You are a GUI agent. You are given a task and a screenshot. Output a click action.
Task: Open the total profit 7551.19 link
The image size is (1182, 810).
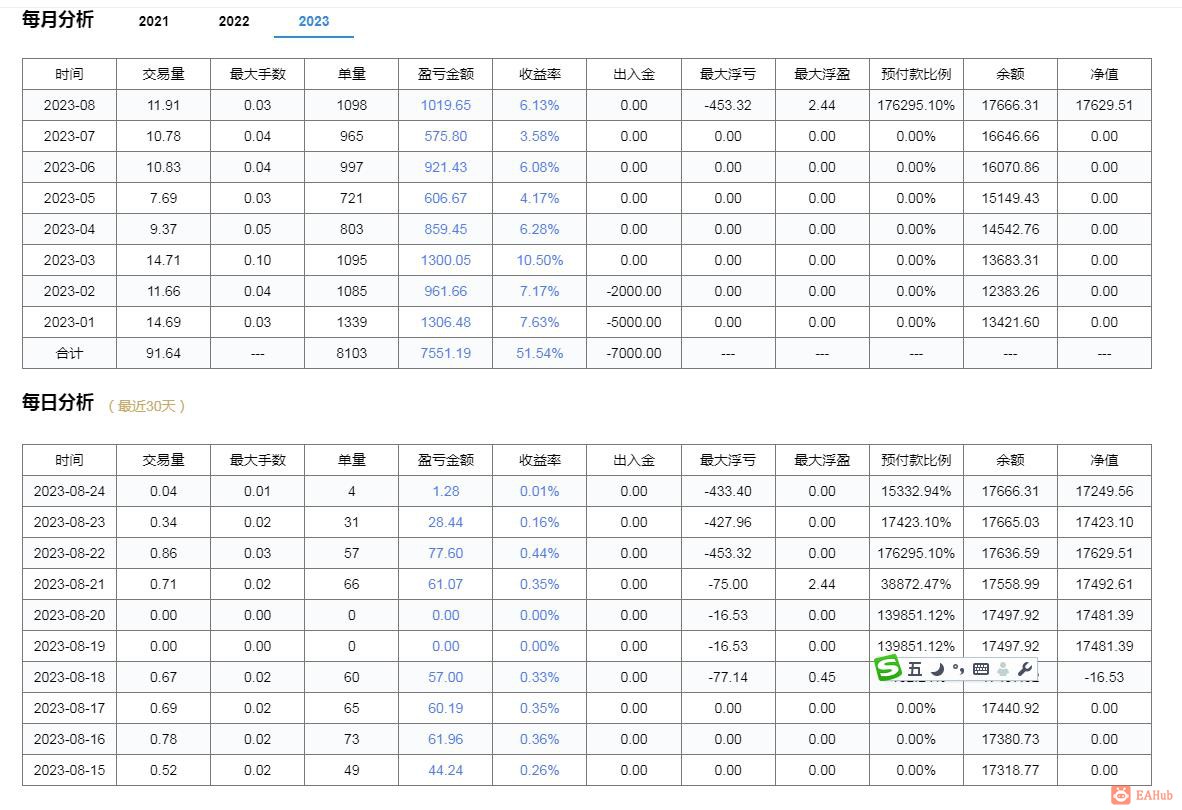click(x=446, y=353)
